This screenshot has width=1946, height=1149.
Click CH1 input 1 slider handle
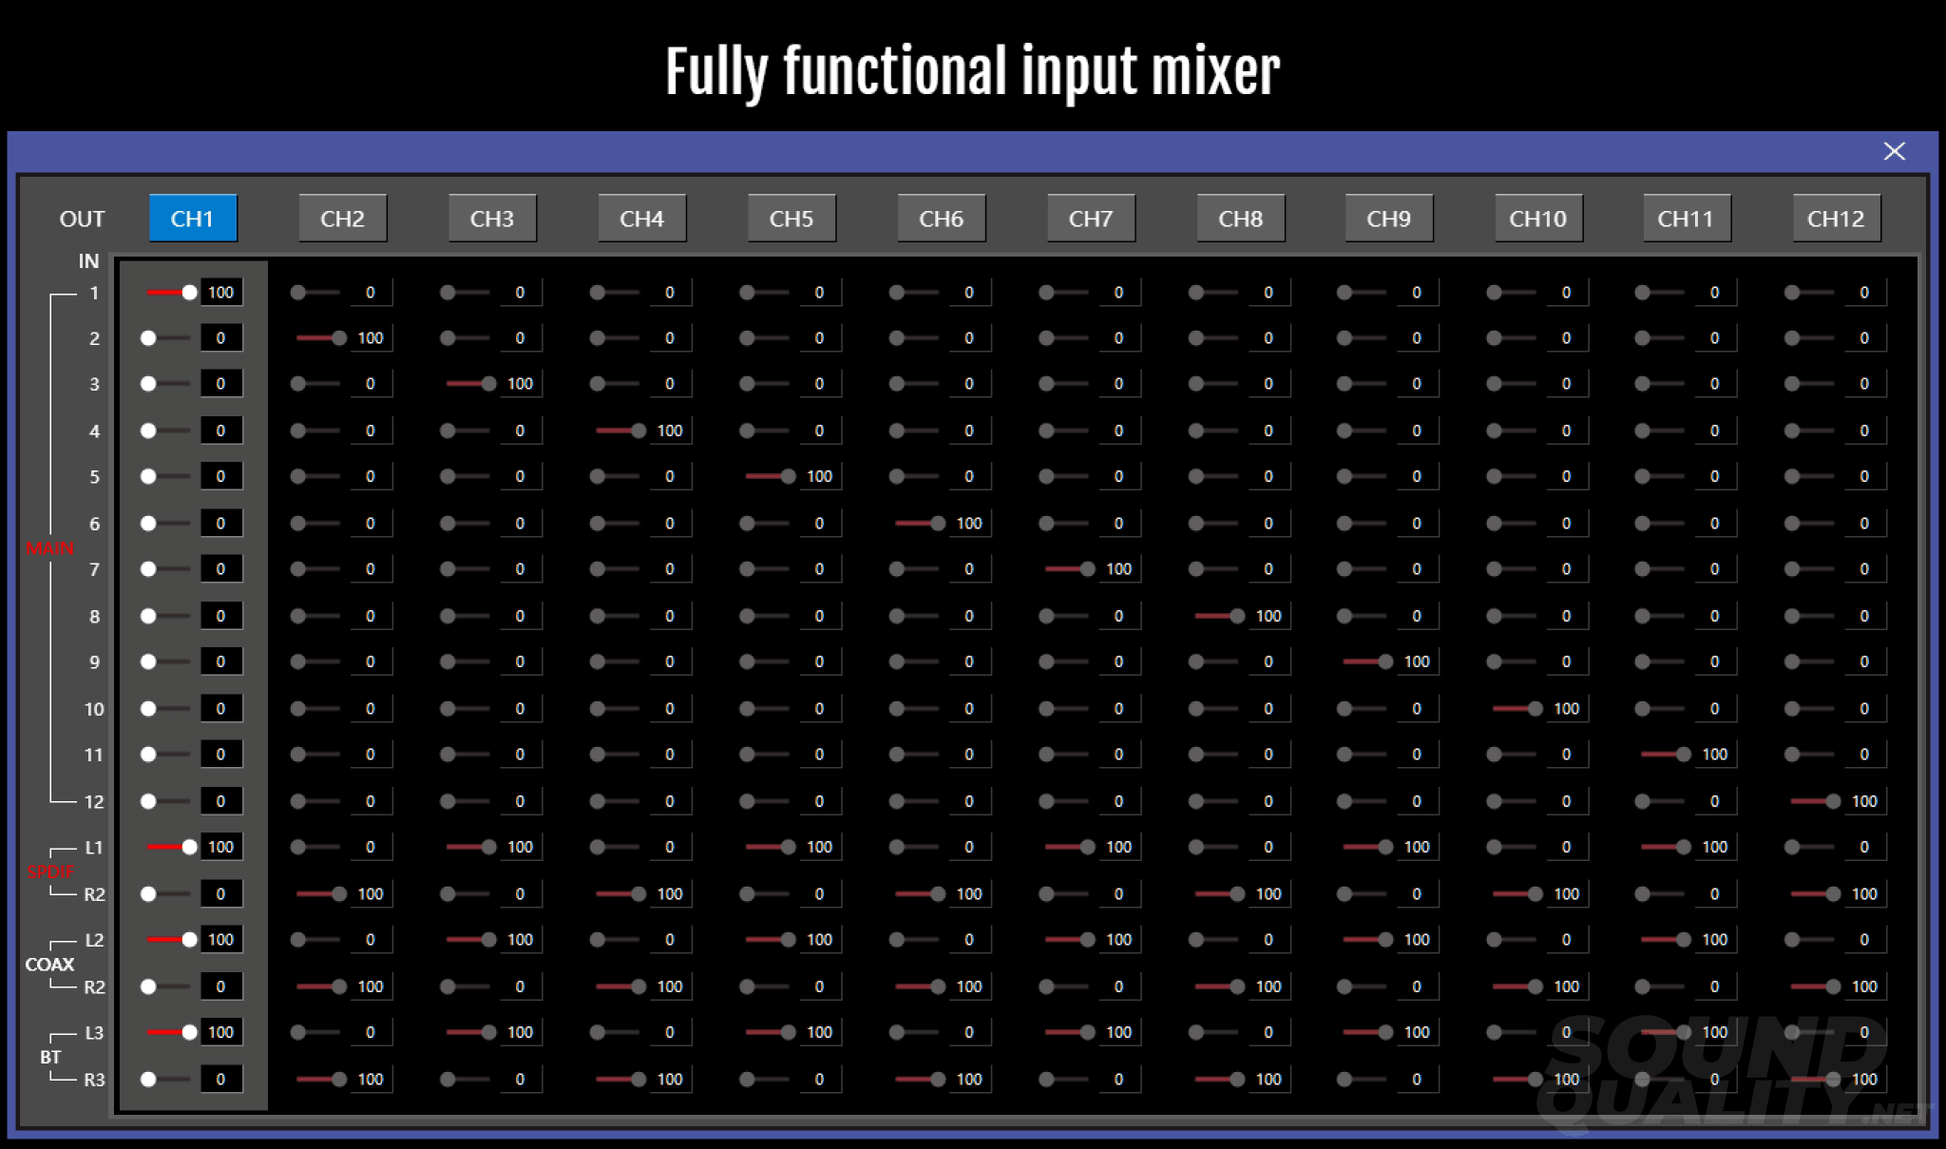(188, 292)
